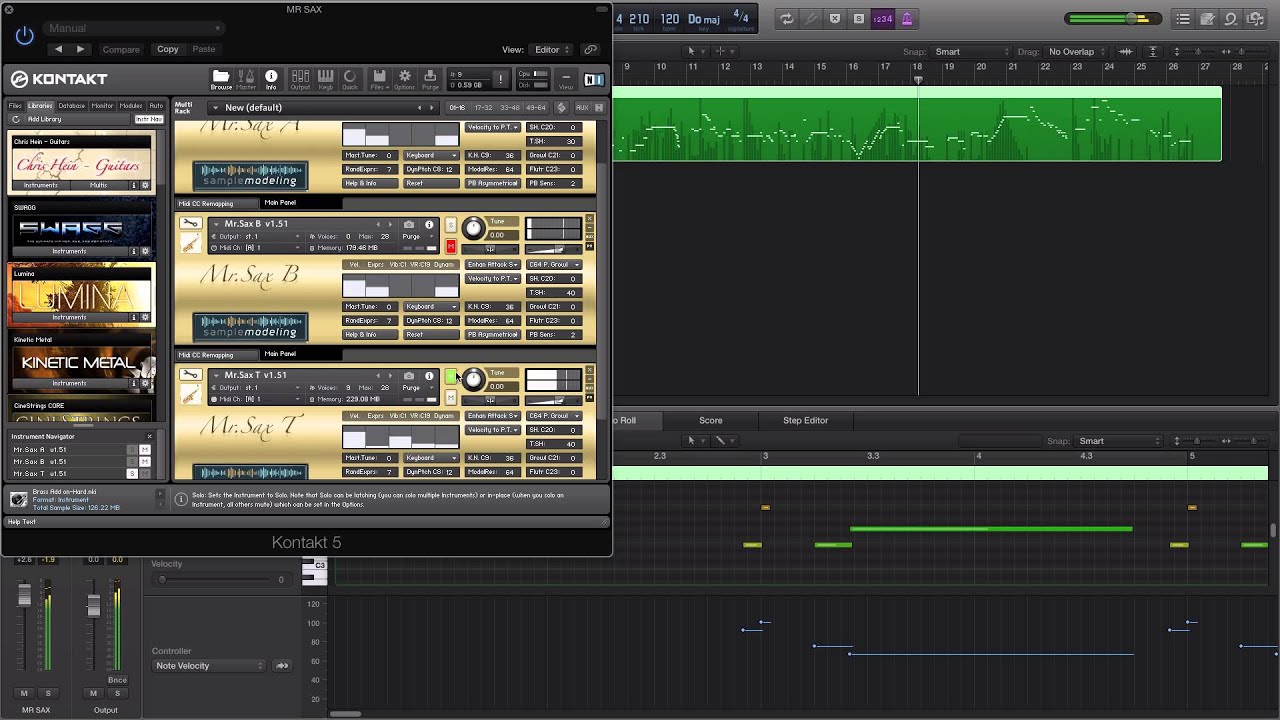Open the Manual preset dropdown
Viewport: 1280px width, 720px height.
134,28
